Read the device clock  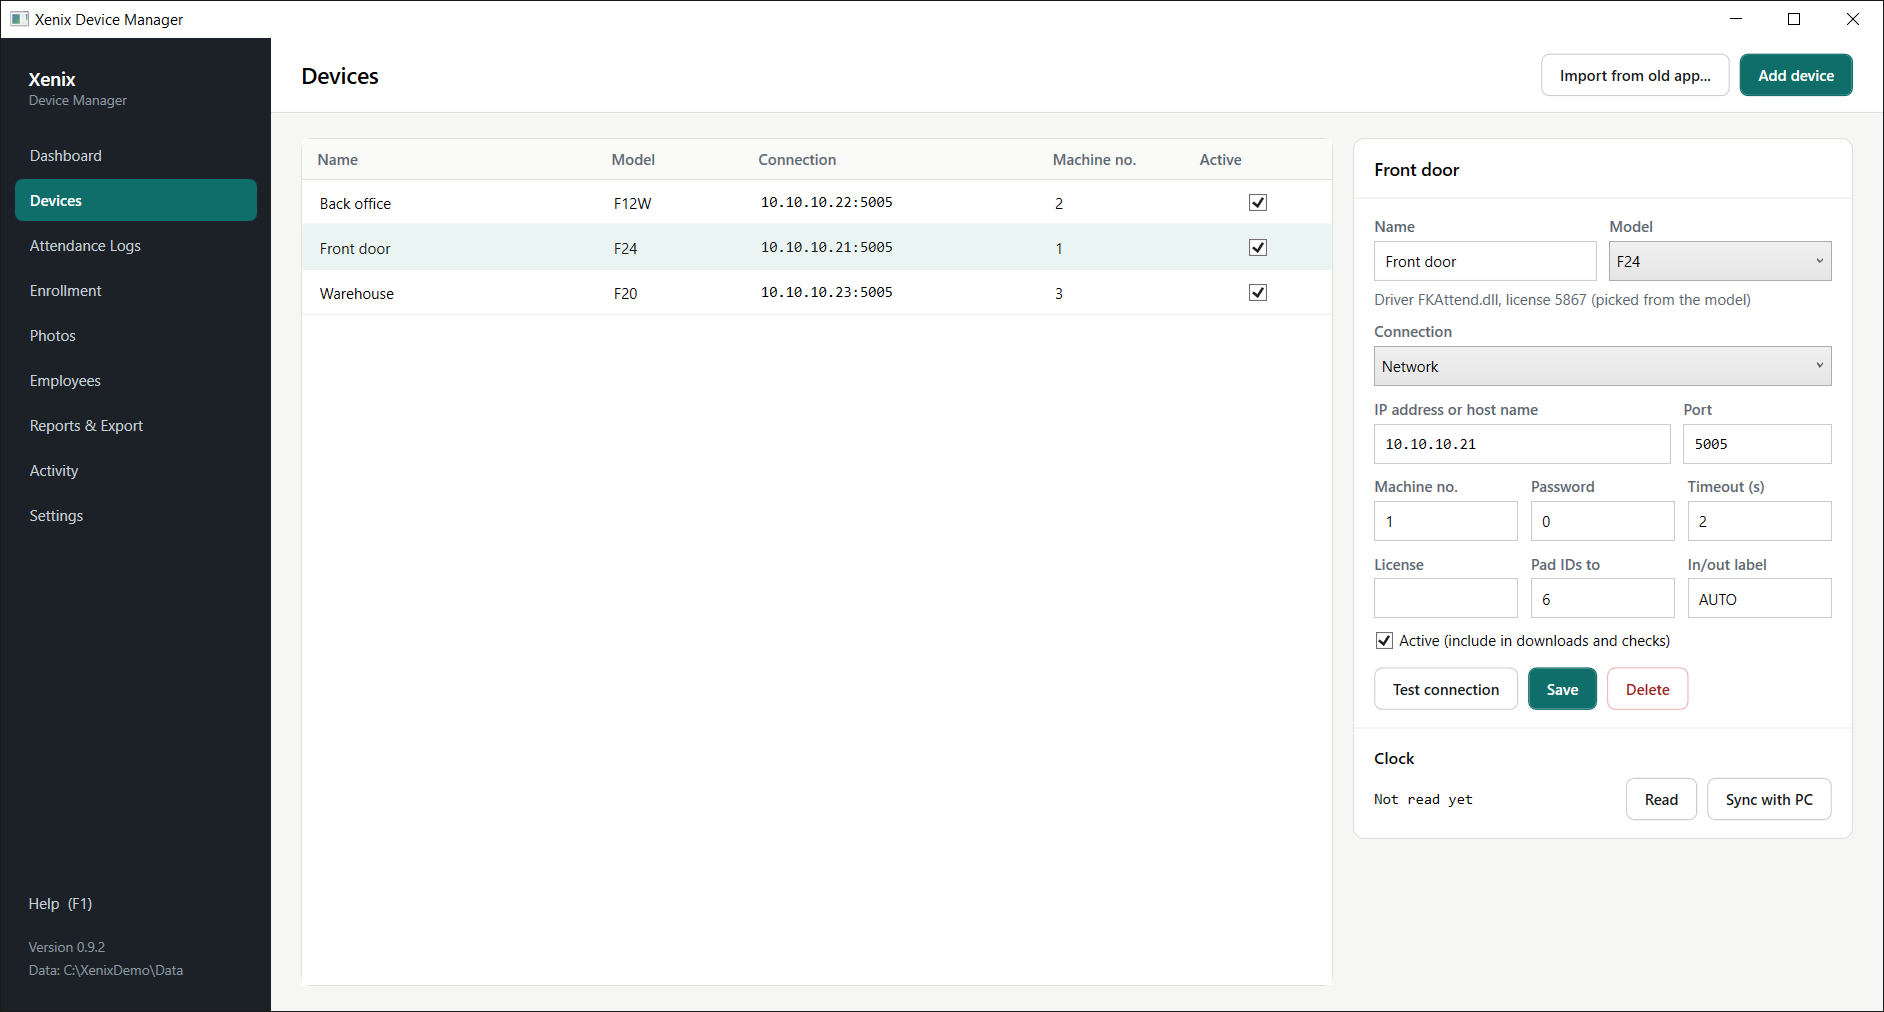click(1661, 799)
